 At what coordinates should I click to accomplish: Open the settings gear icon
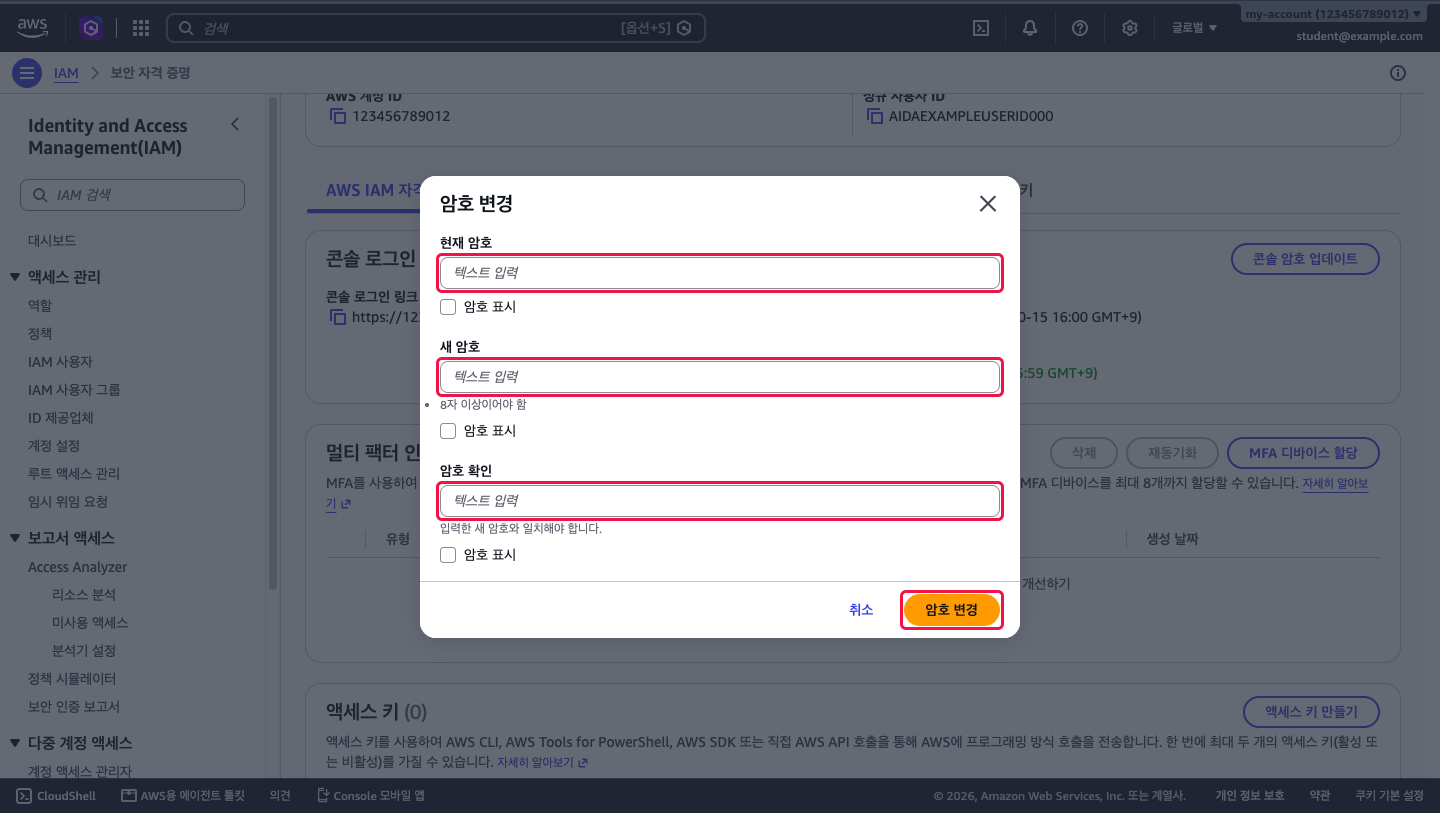point(1130,28)
